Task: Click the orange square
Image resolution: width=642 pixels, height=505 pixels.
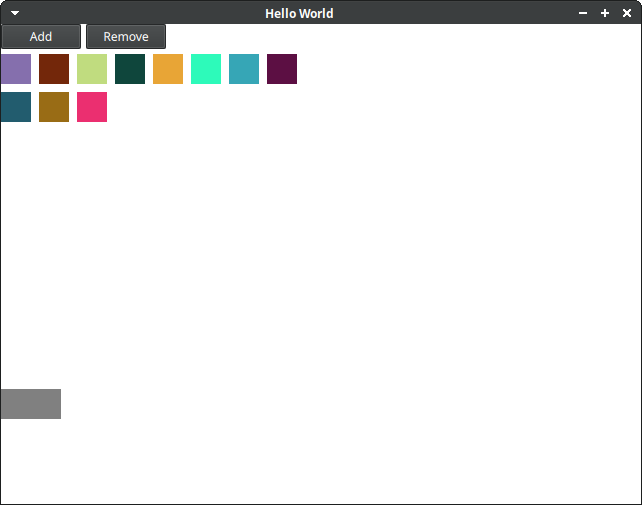Action: click(x=168, y=69)
